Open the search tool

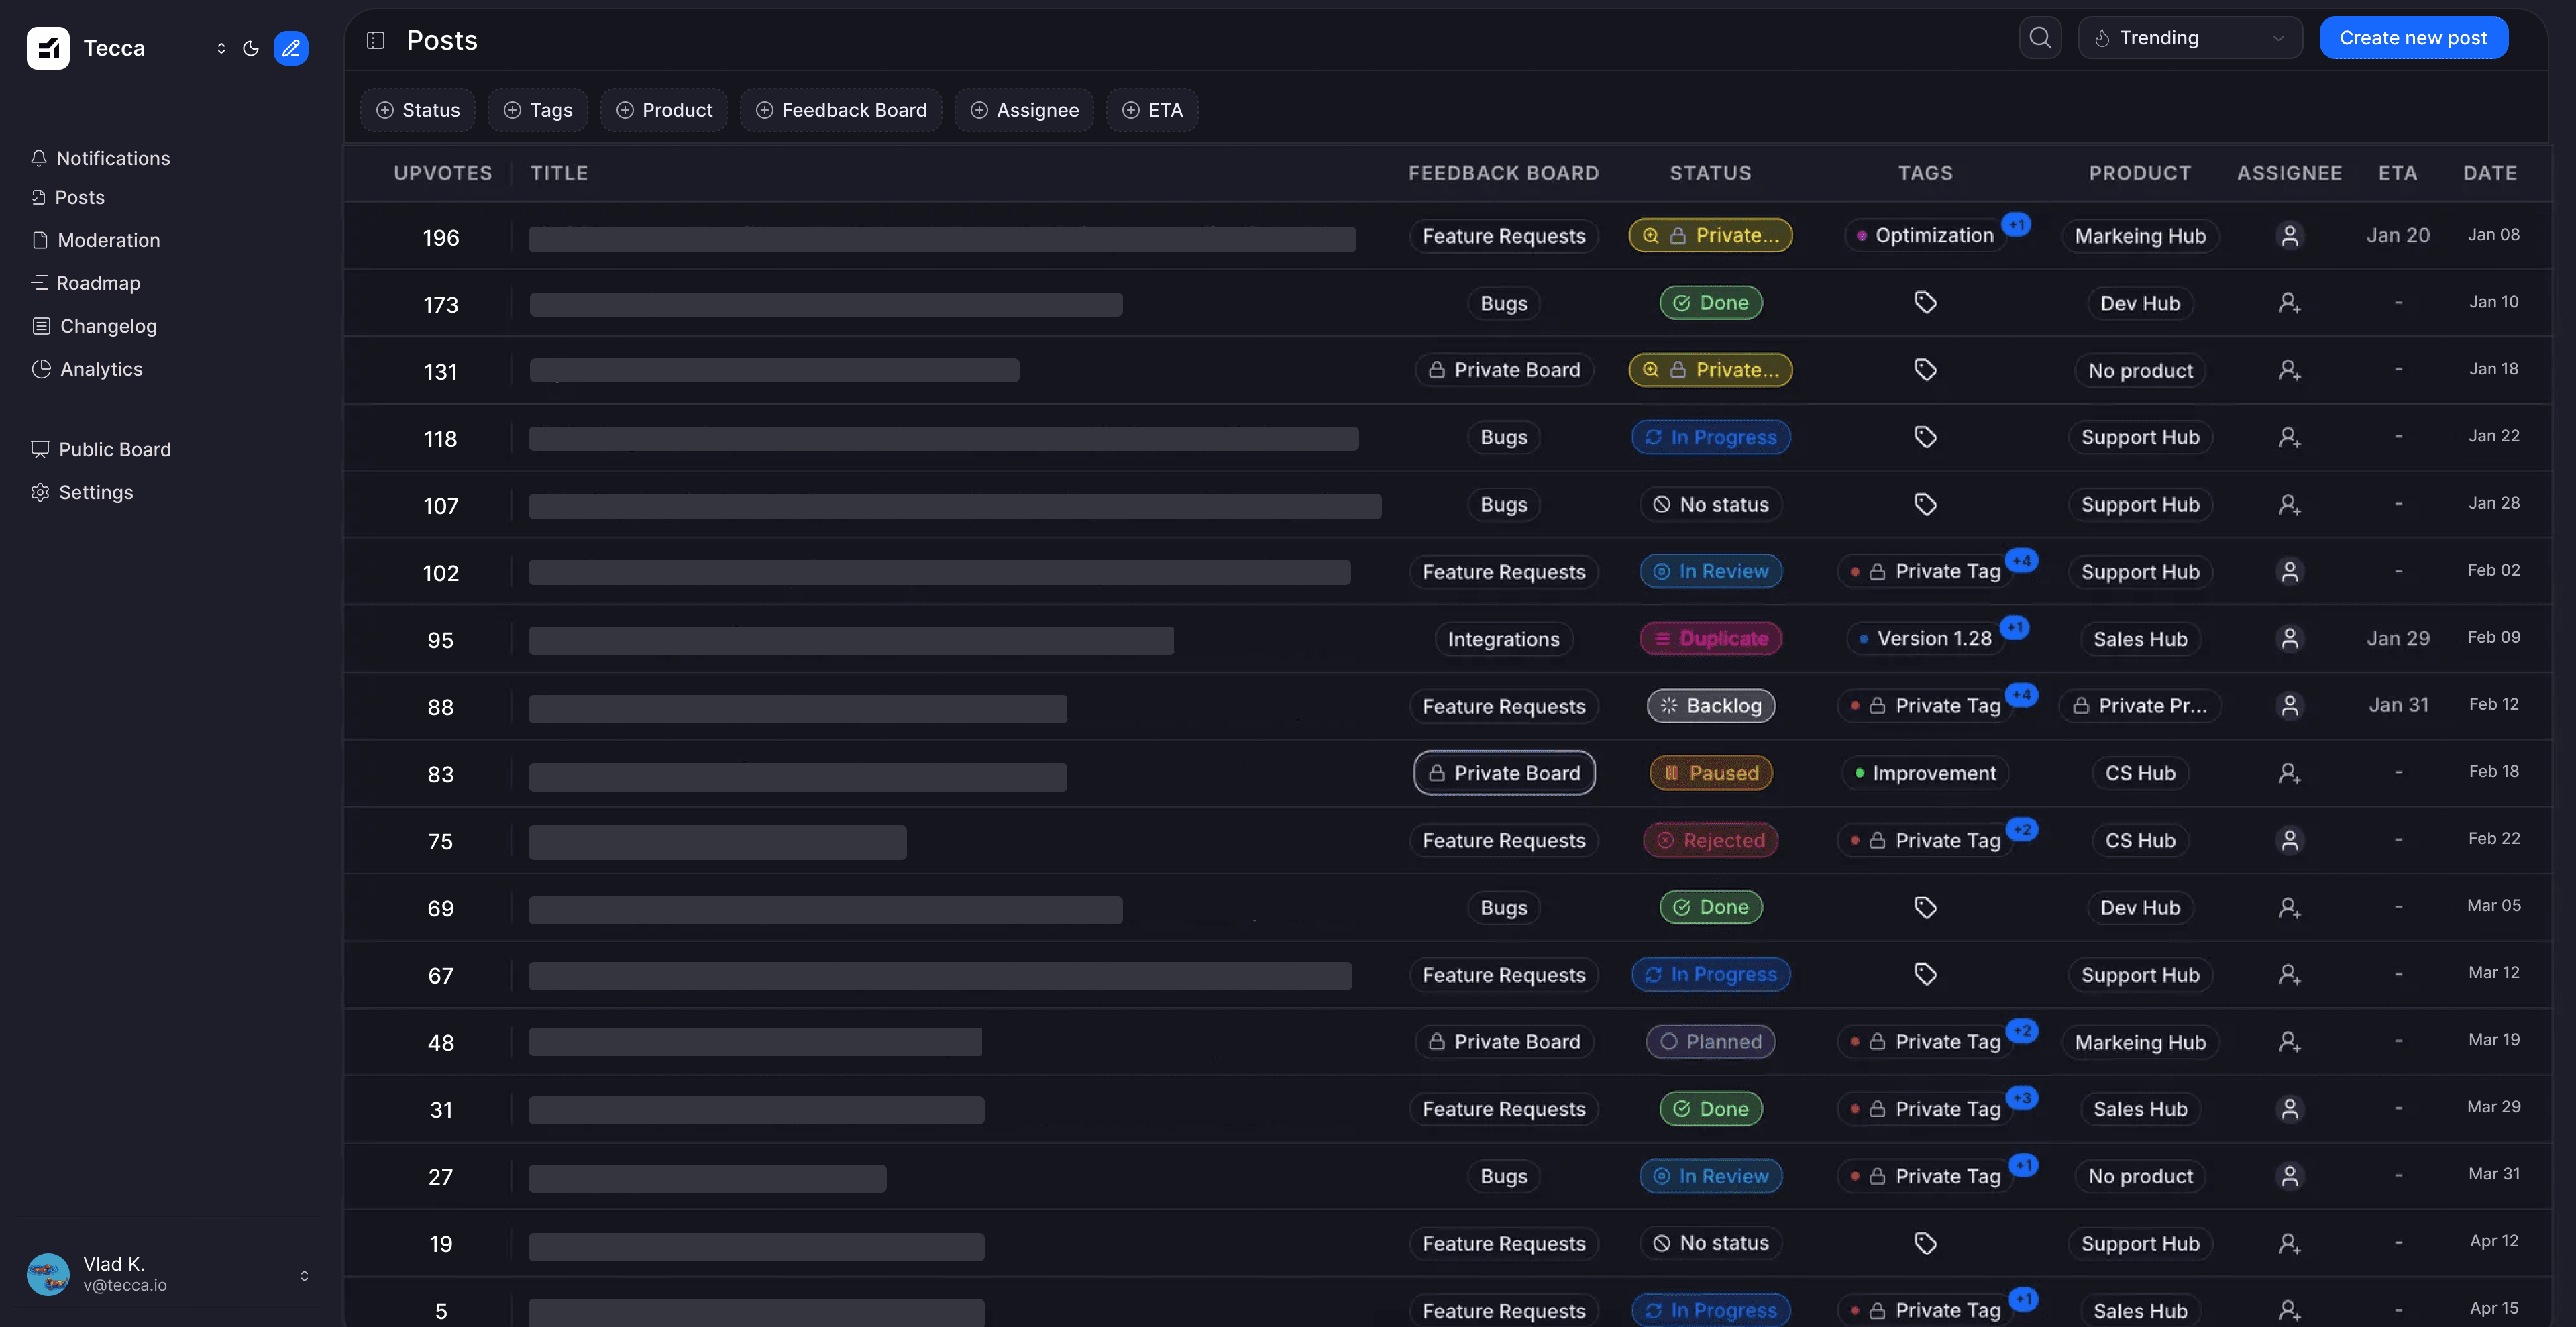point(2040,38)
